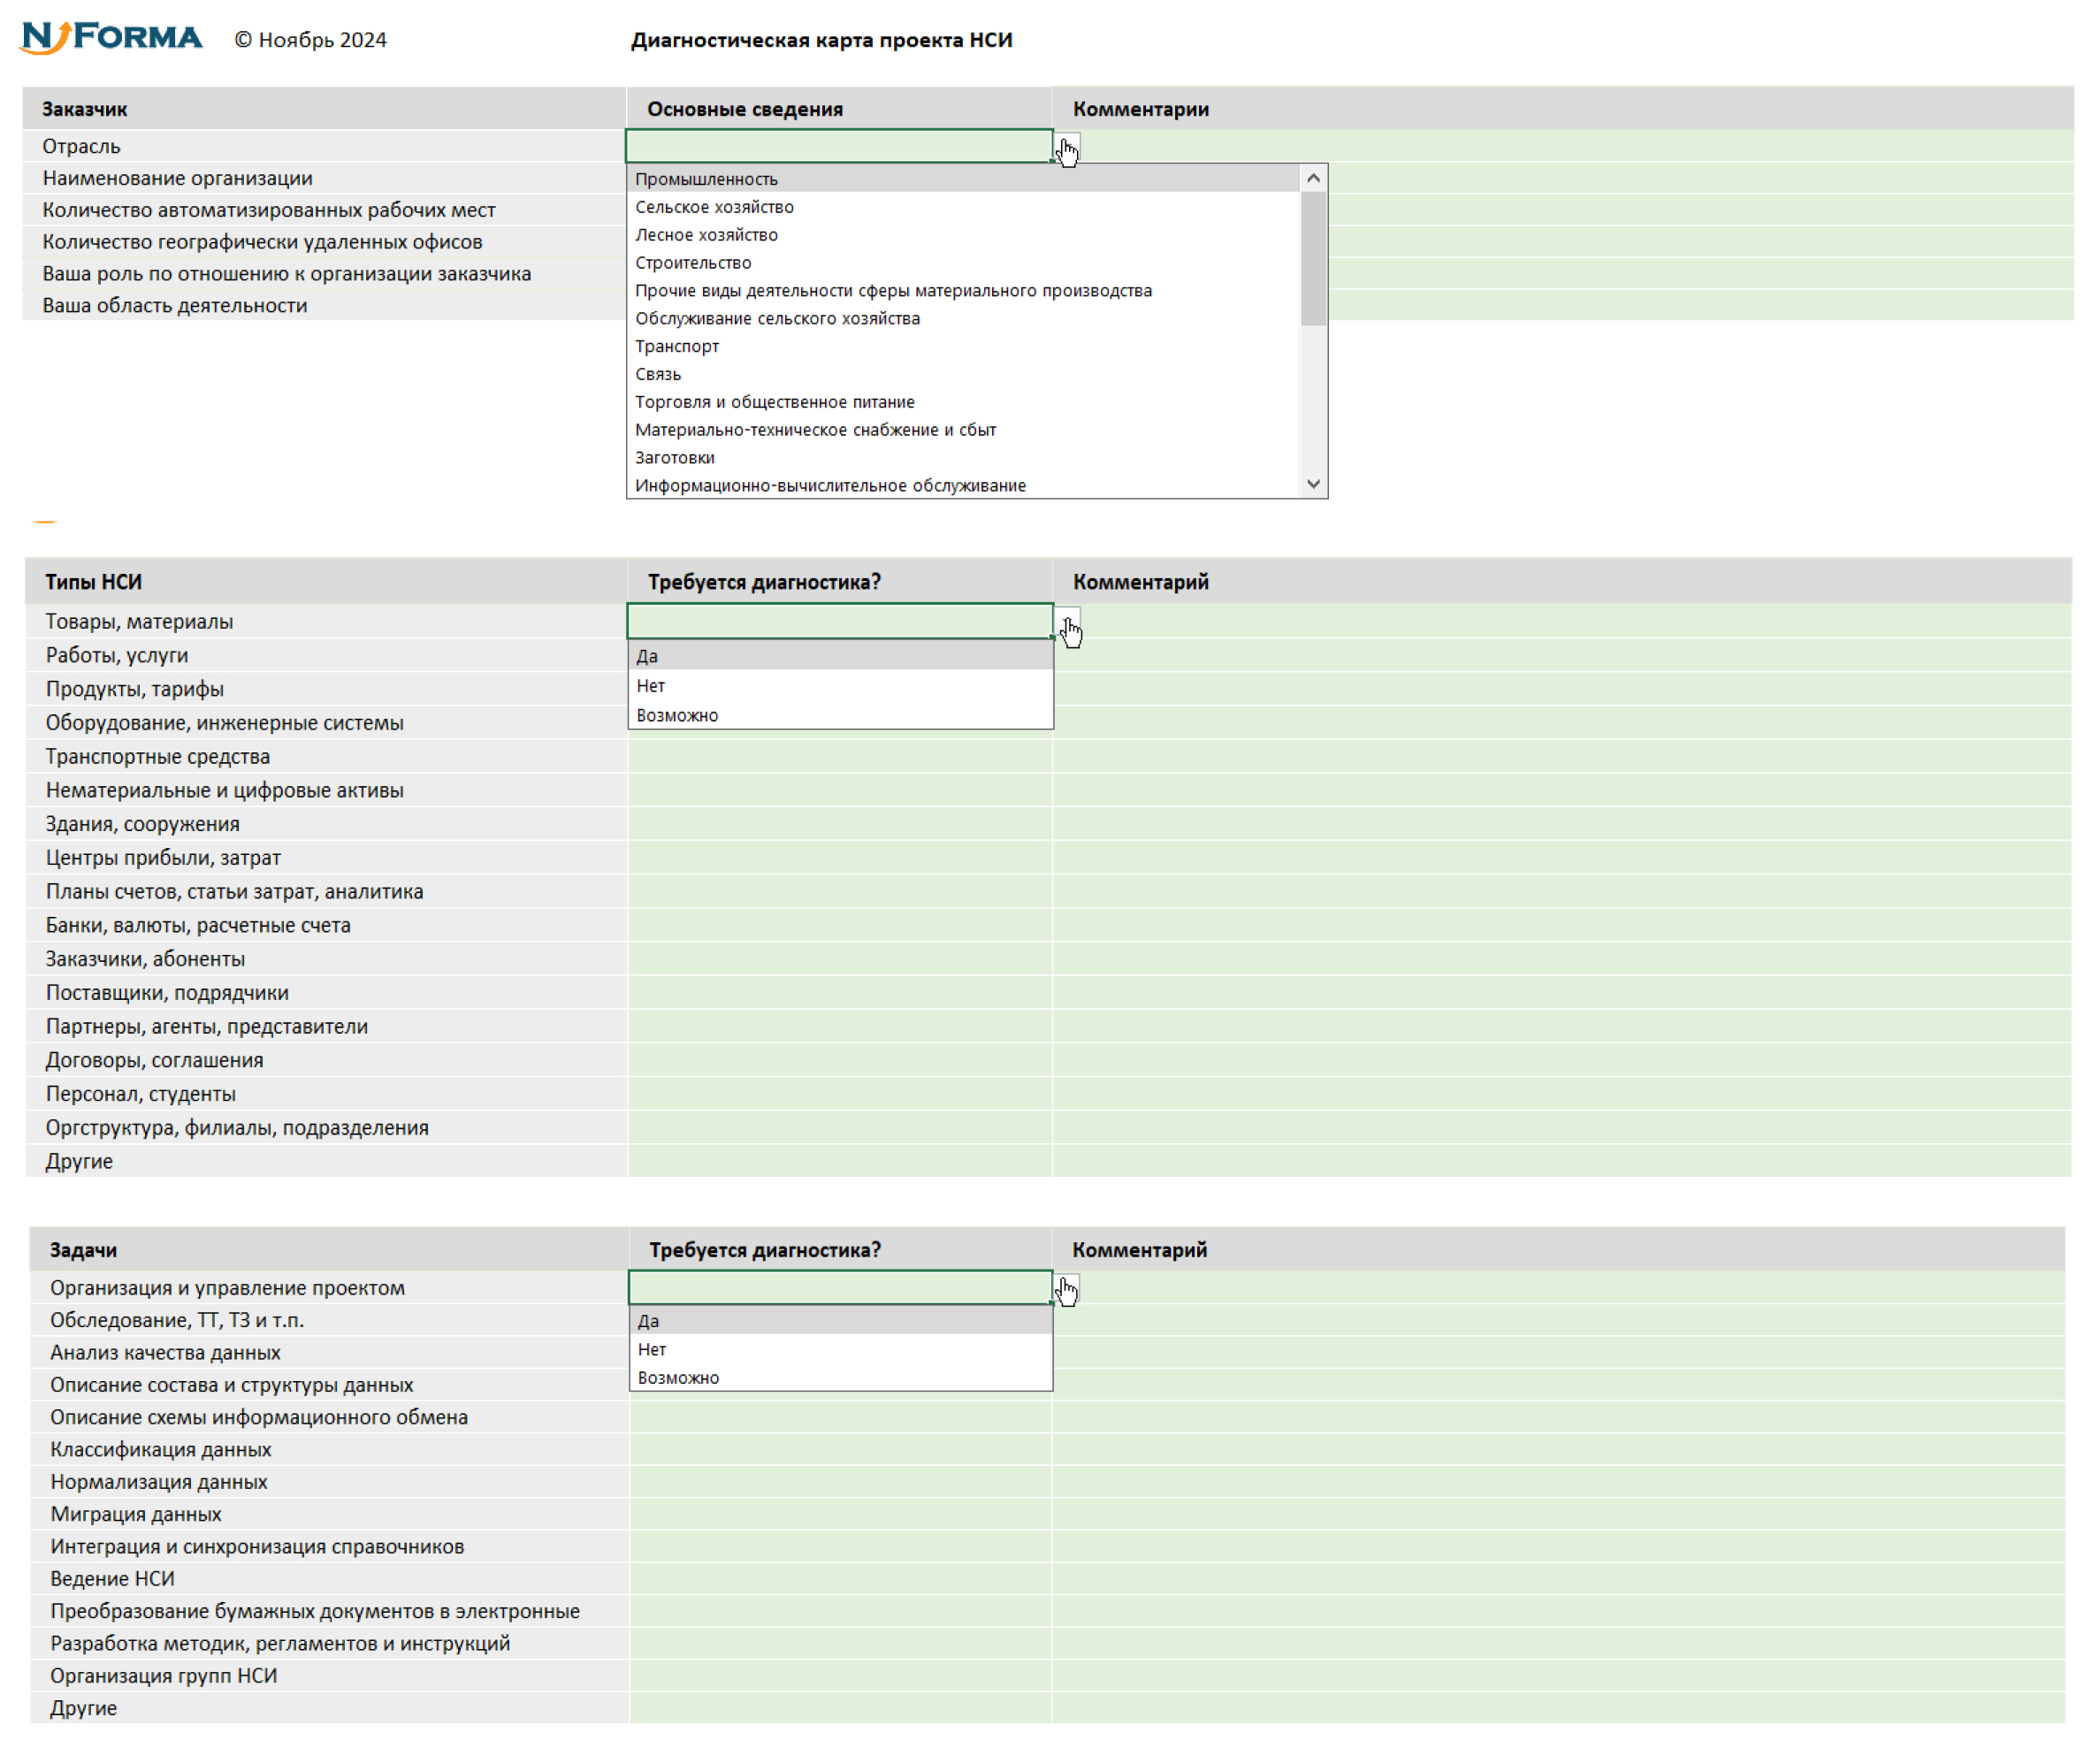This screenshot has width=2100, height=1748.
Task: Click Анализ качества данных label
Action: (x=166, y=1354)
